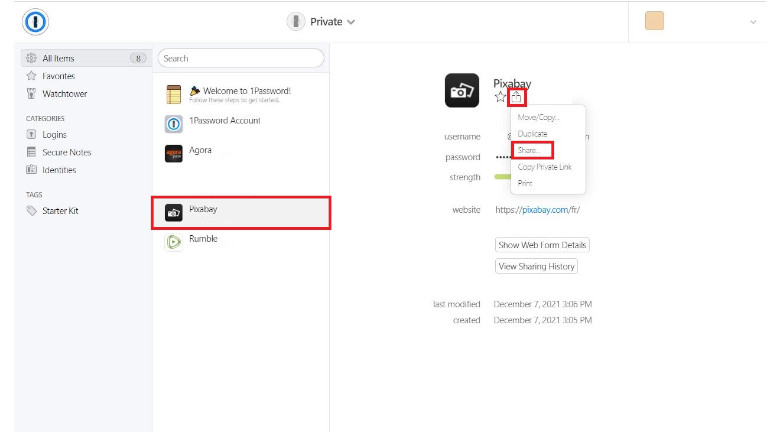
Task: Click the 1Password Account item icon
Action: [x=173, y=124]
